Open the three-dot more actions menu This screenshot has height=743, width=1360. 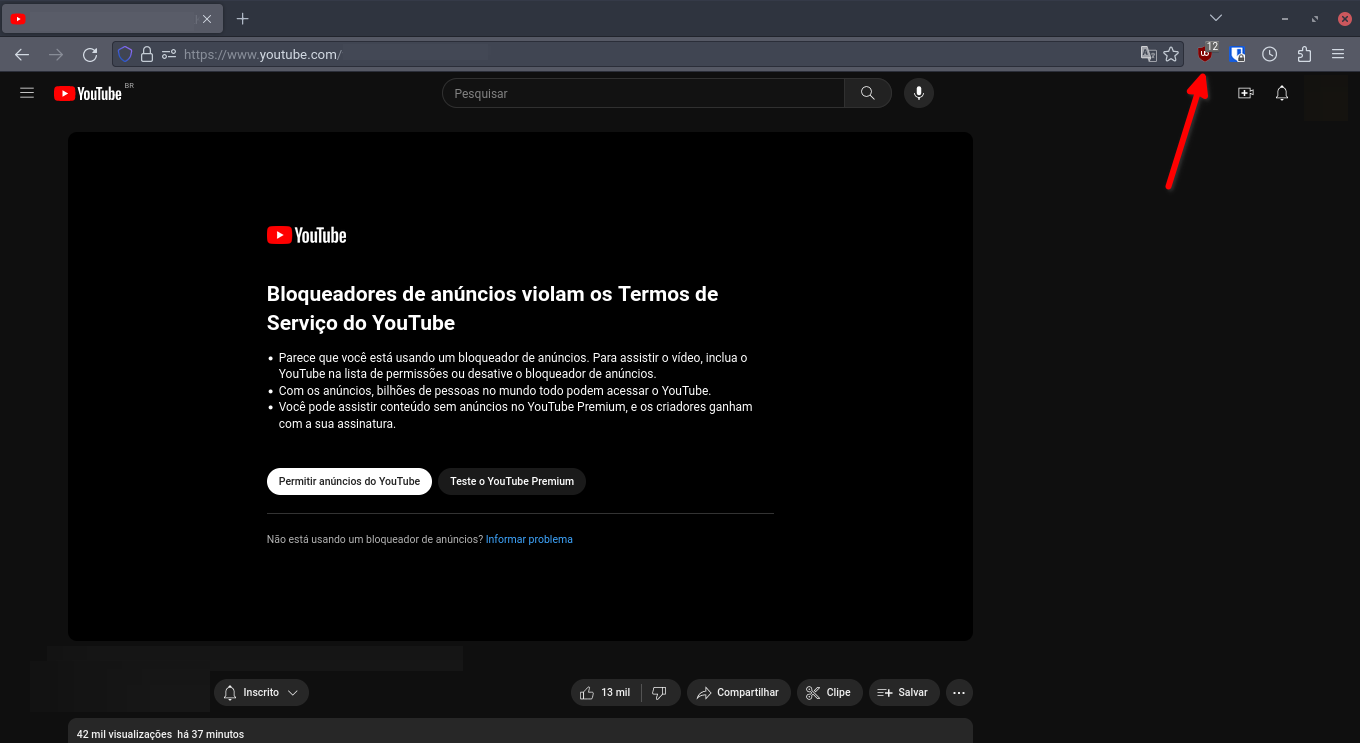point(959,692)
